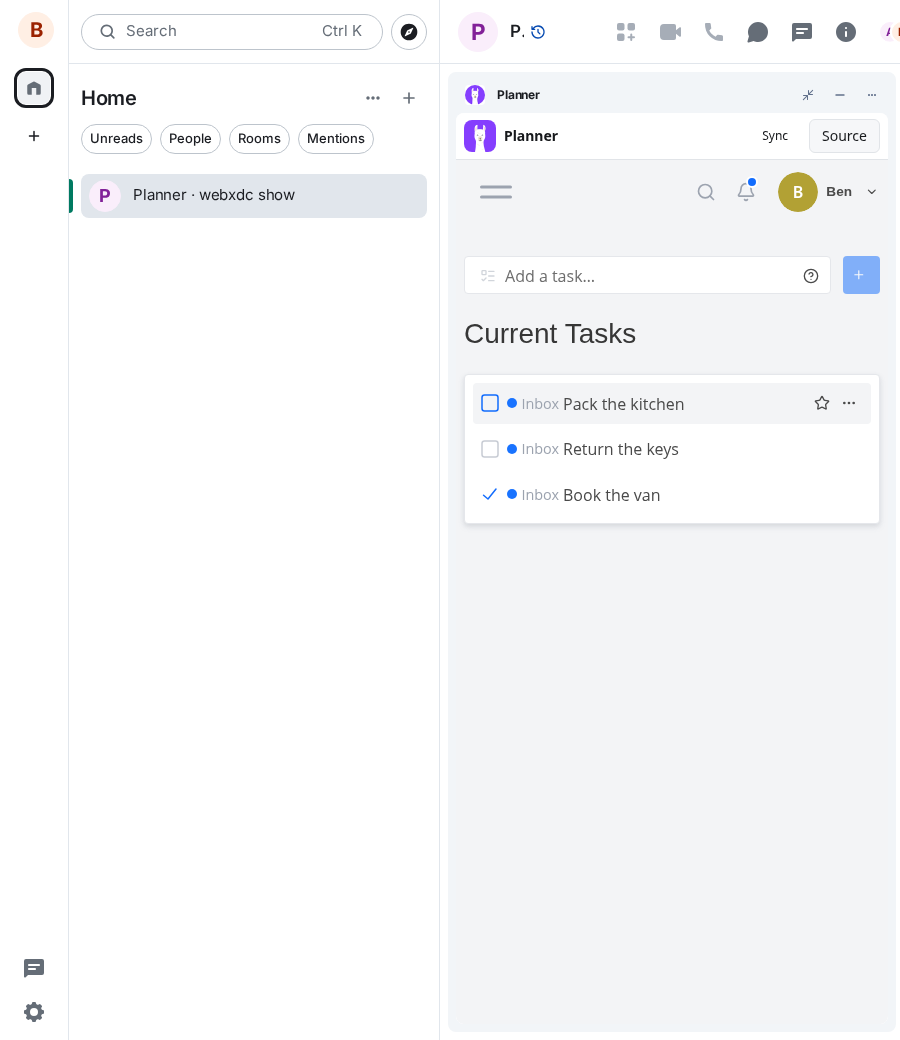Open the room info icon

click(846, 32)
